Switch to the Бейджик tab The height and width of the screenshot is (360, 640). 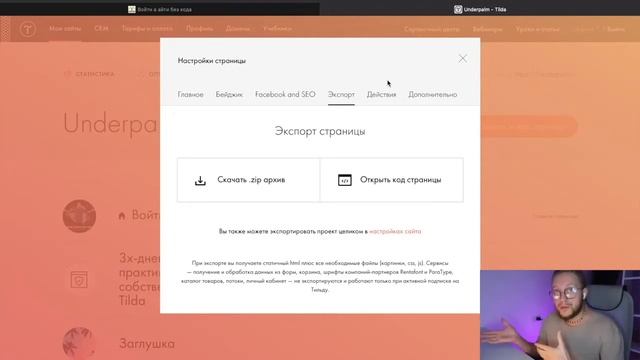coord(229,94)
